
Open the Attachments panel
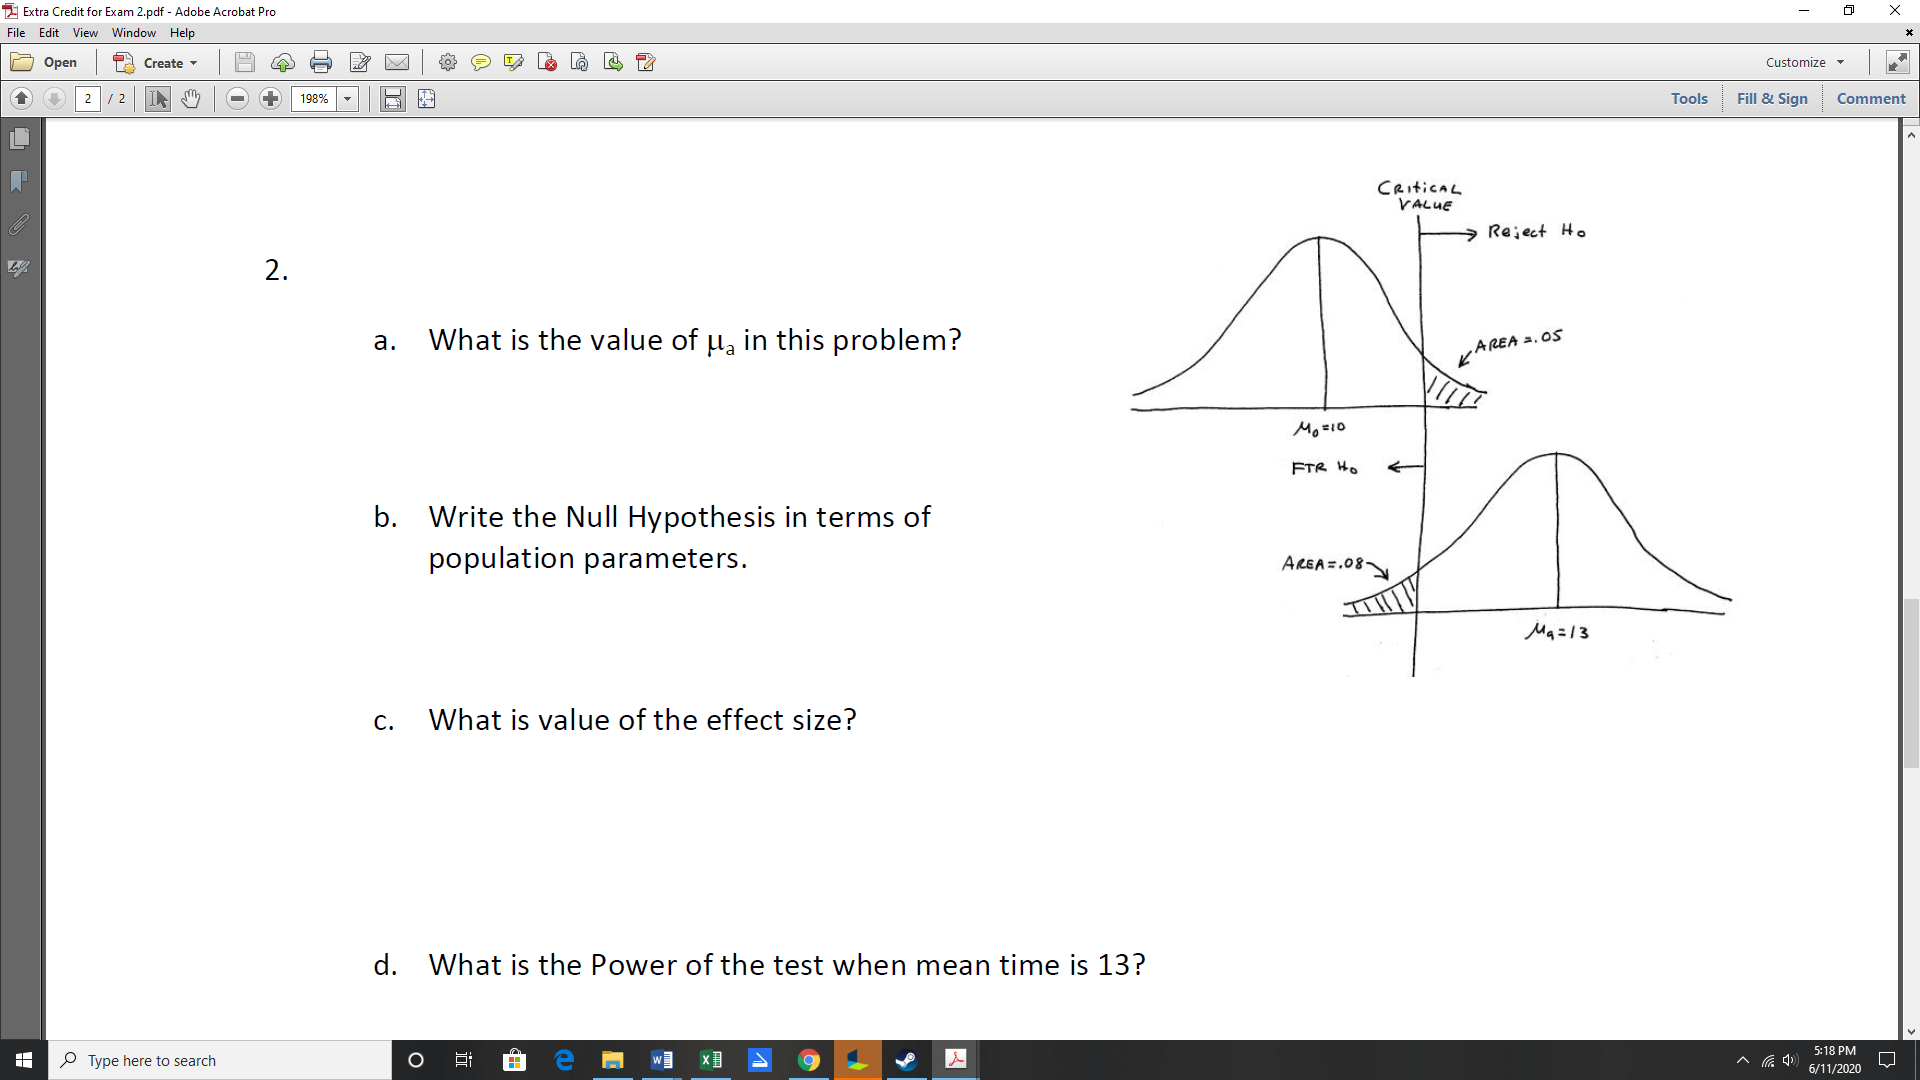click(18, 224)
